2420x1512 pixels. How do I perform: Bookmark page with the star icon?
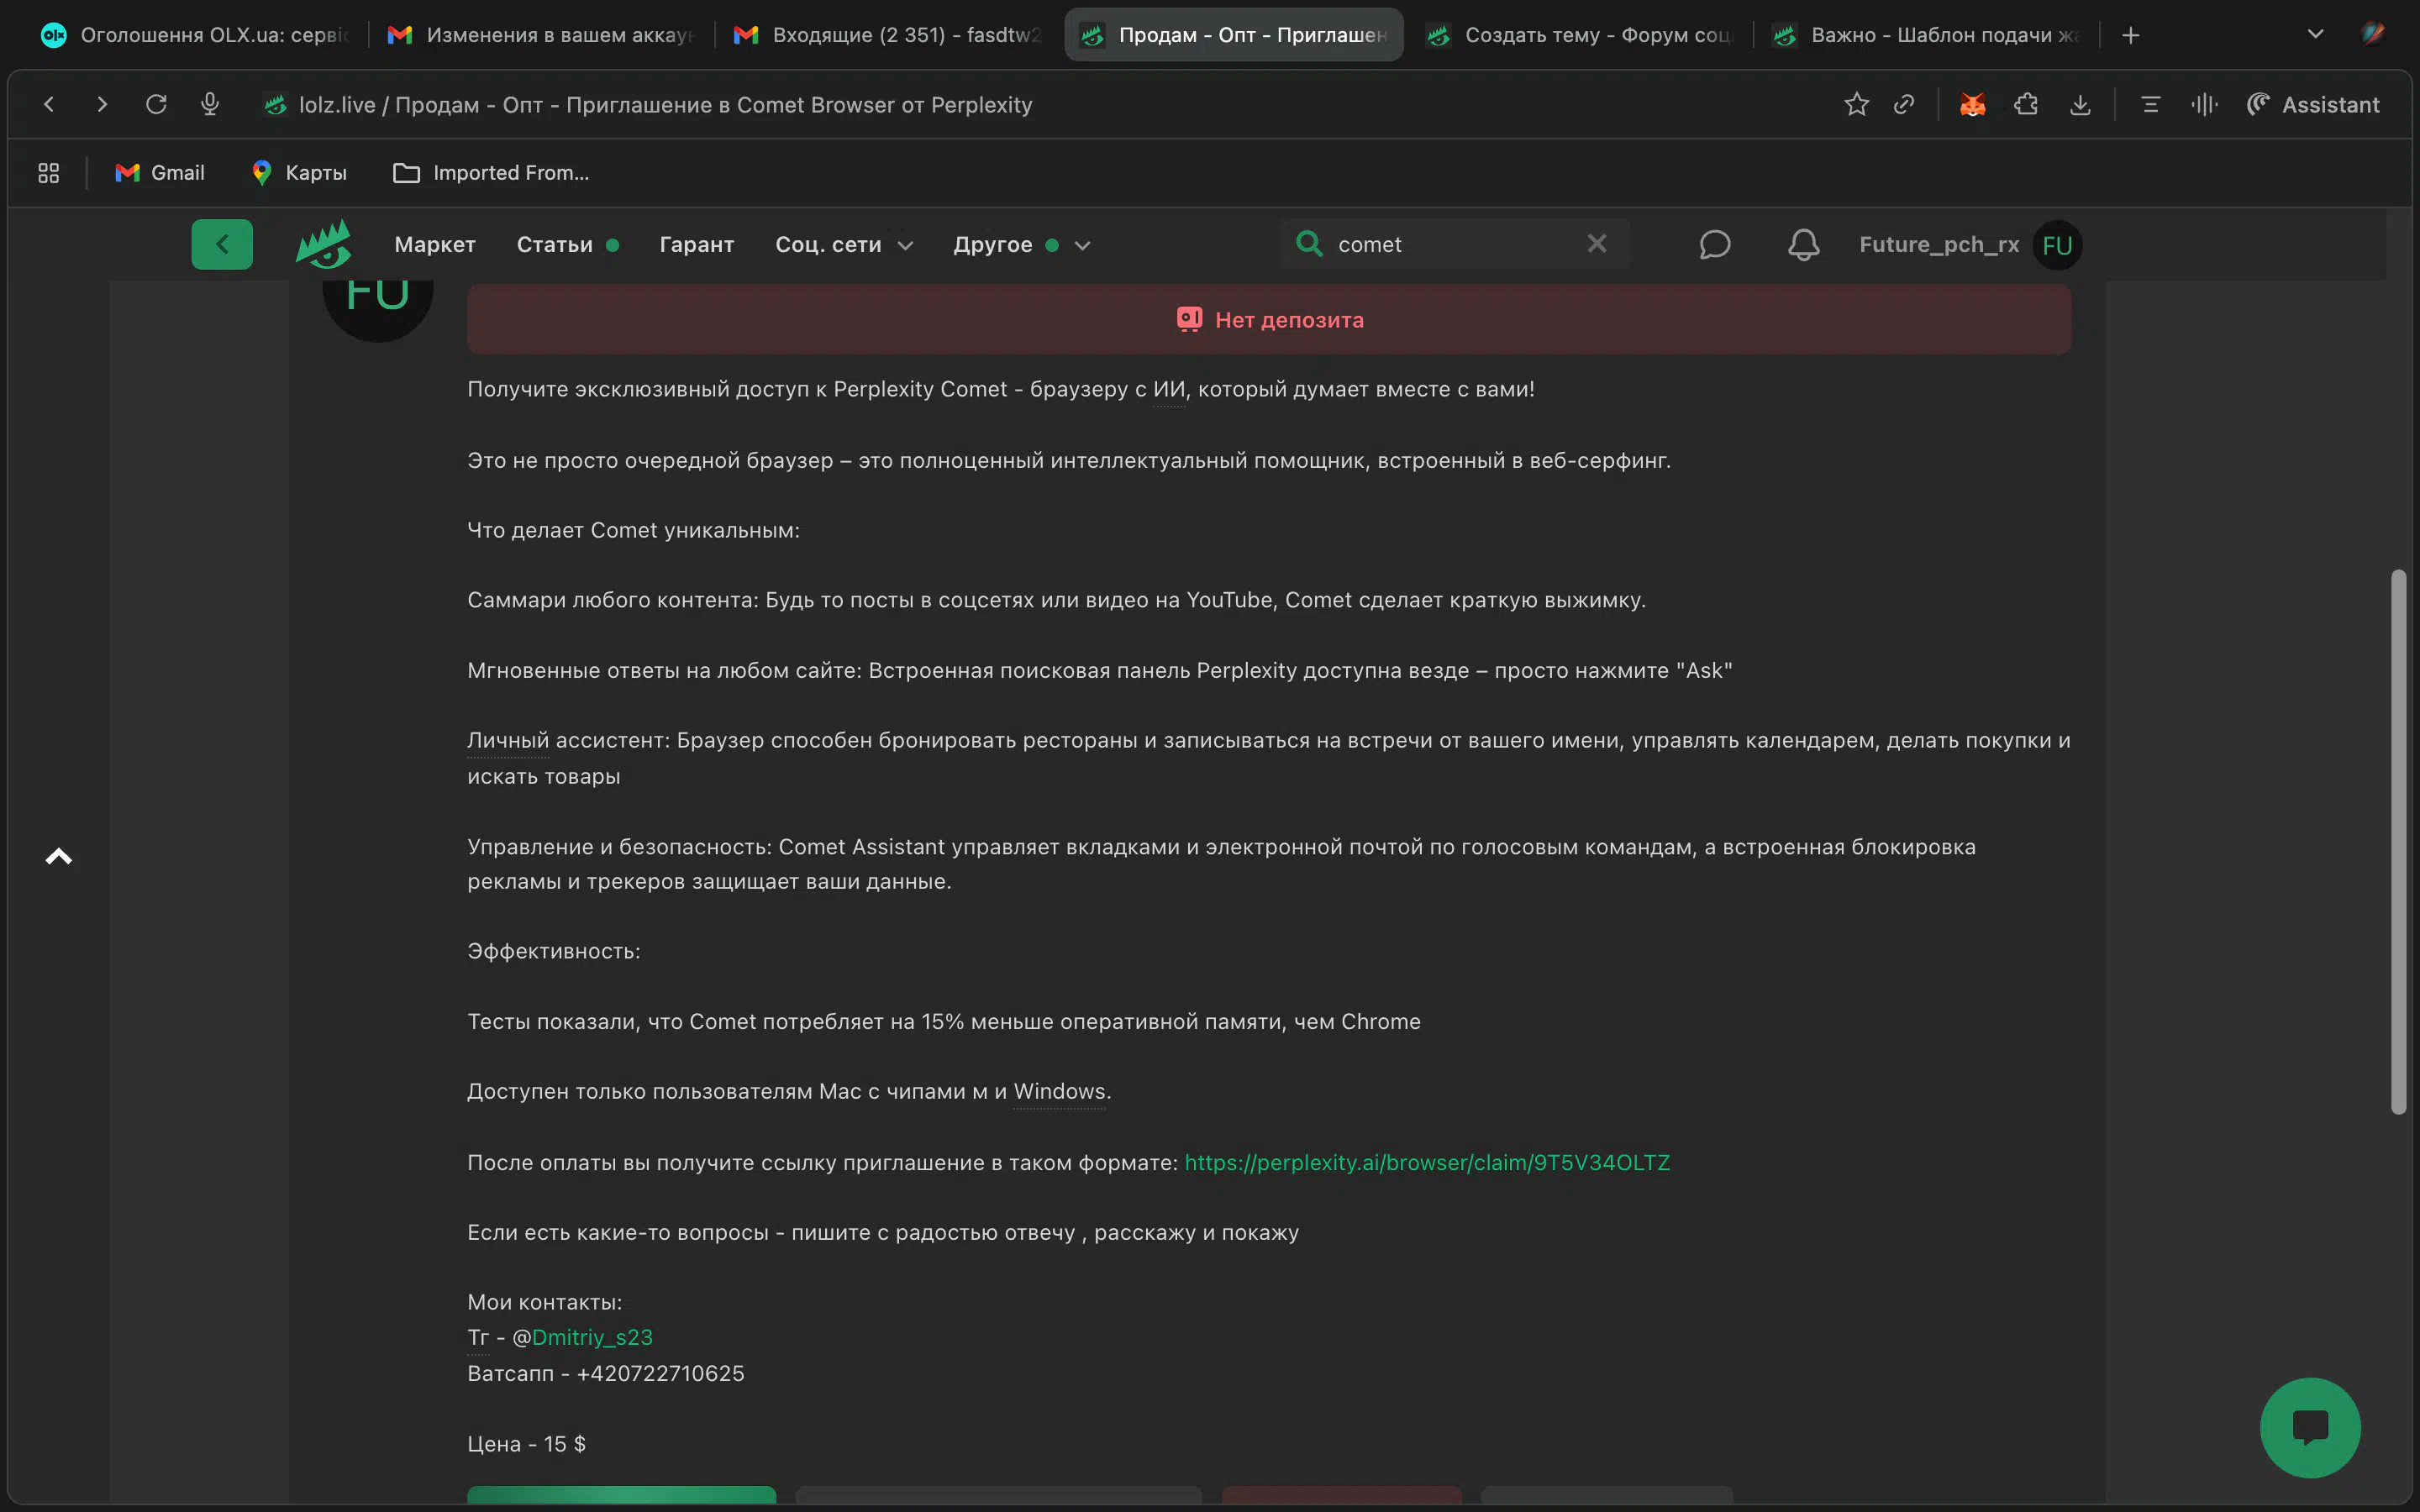[1856, 104]
